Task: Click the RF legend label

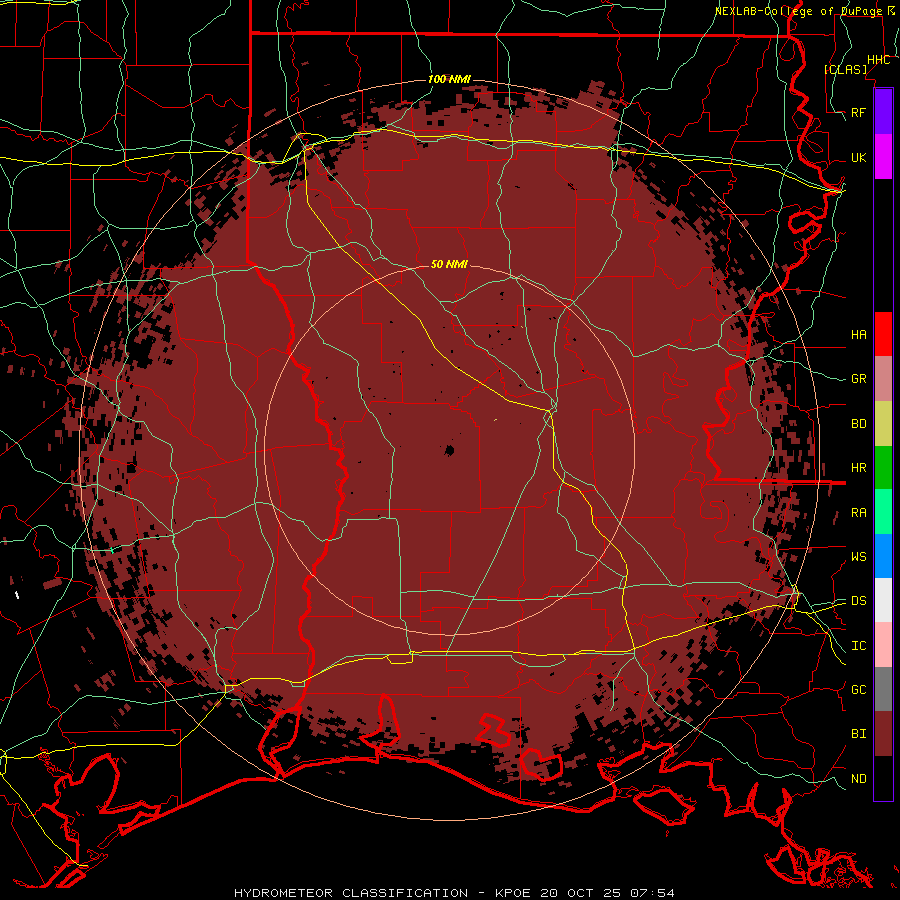Action: [x=858, y=113]
